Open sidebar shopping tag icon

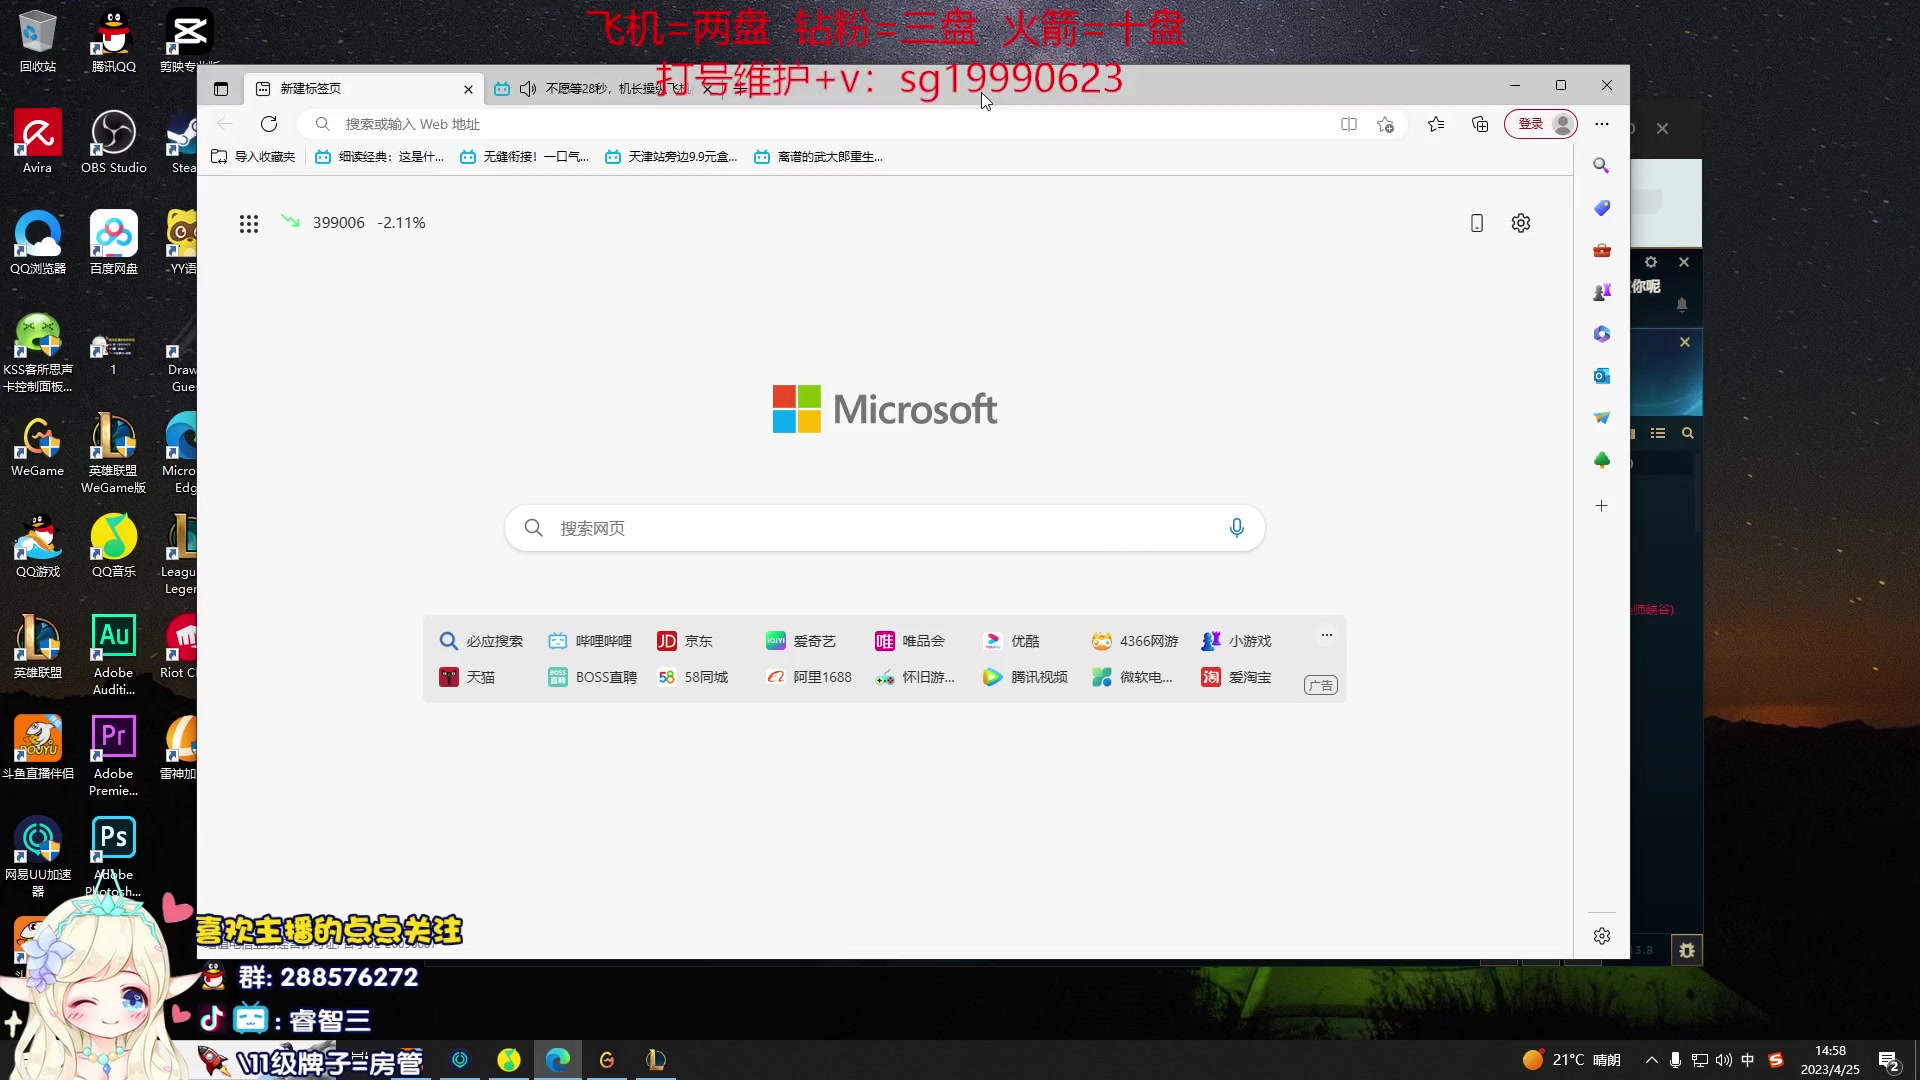tap(1601, 208)
